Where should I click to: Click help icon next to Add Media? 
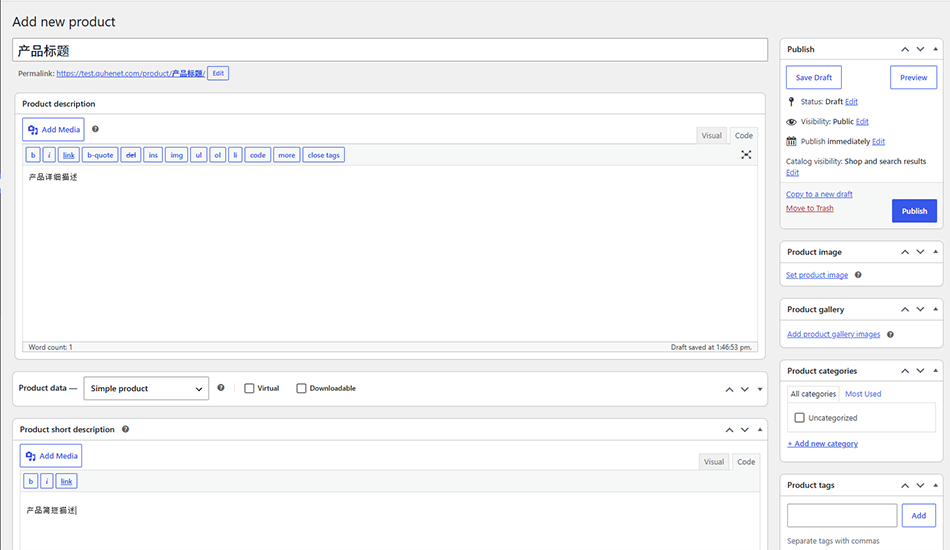(x=95, y=129)
